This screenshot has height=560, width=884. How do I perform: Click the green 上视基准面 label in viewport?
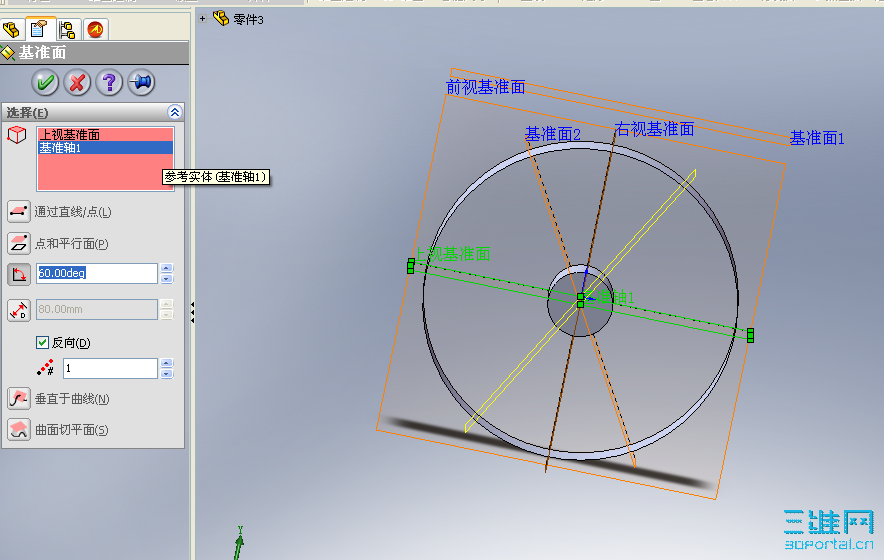click(452, 254)
